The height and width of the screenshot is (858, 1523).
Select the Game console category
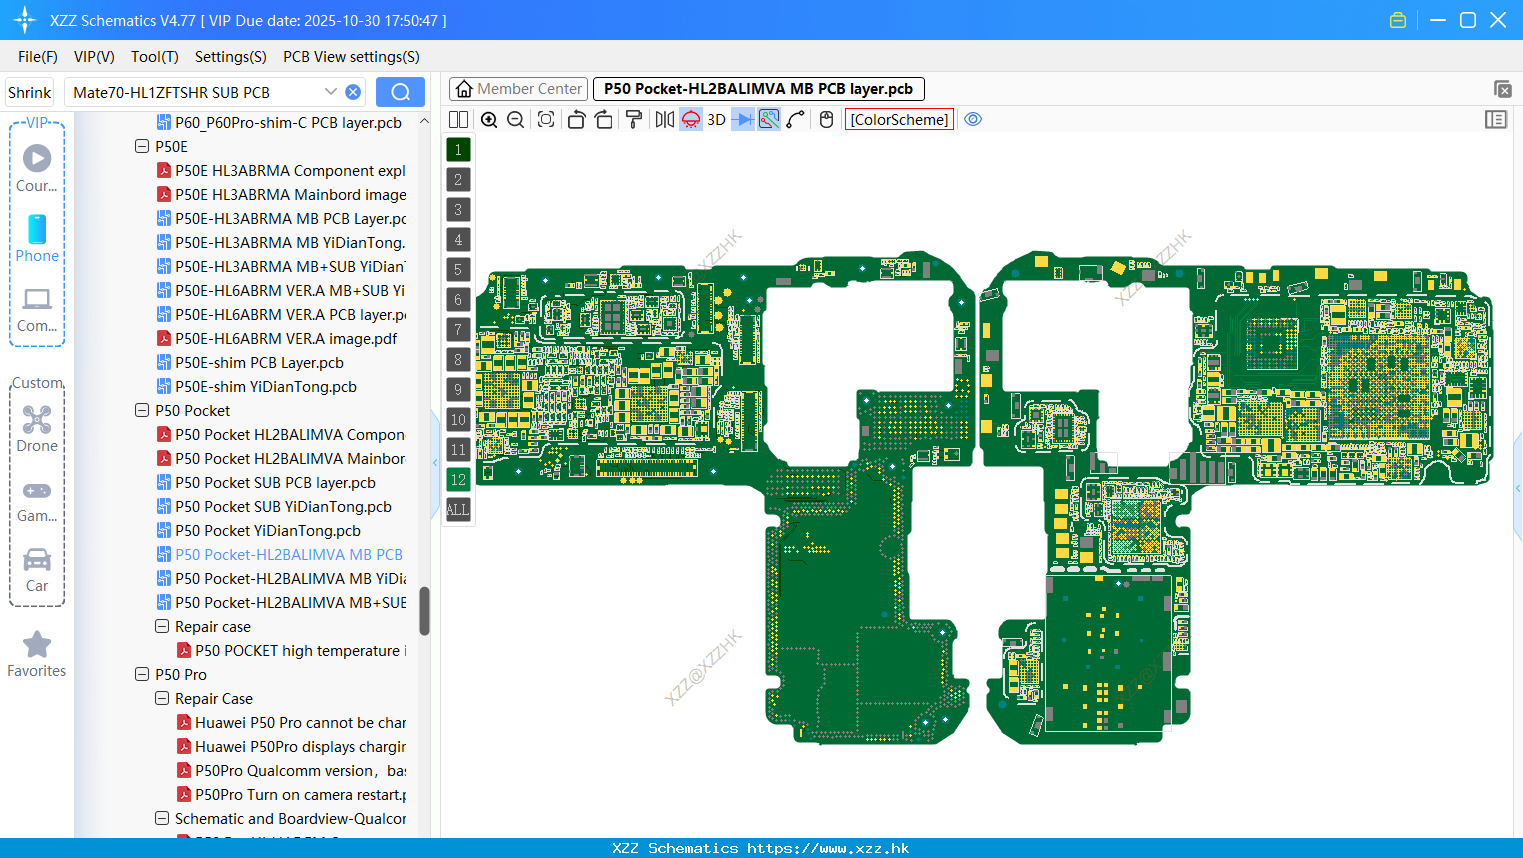point(37,500)
